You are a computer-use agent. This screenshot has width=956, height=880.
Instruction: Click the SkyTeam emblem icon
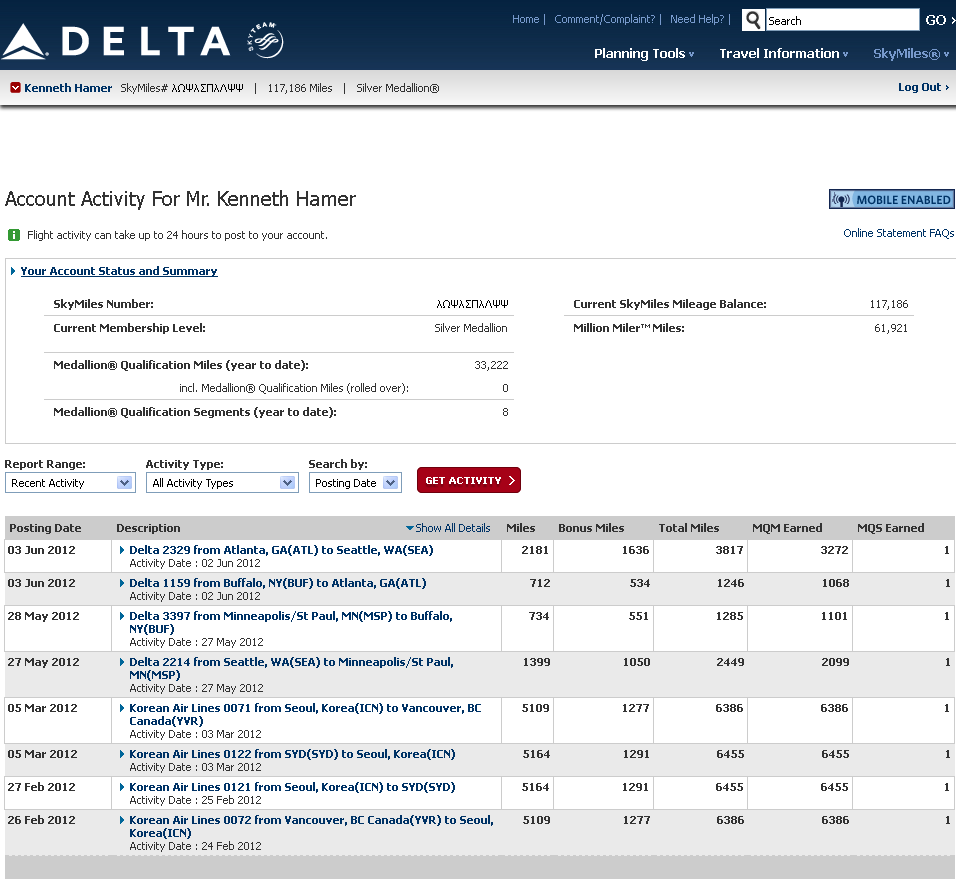coord(265,40)
